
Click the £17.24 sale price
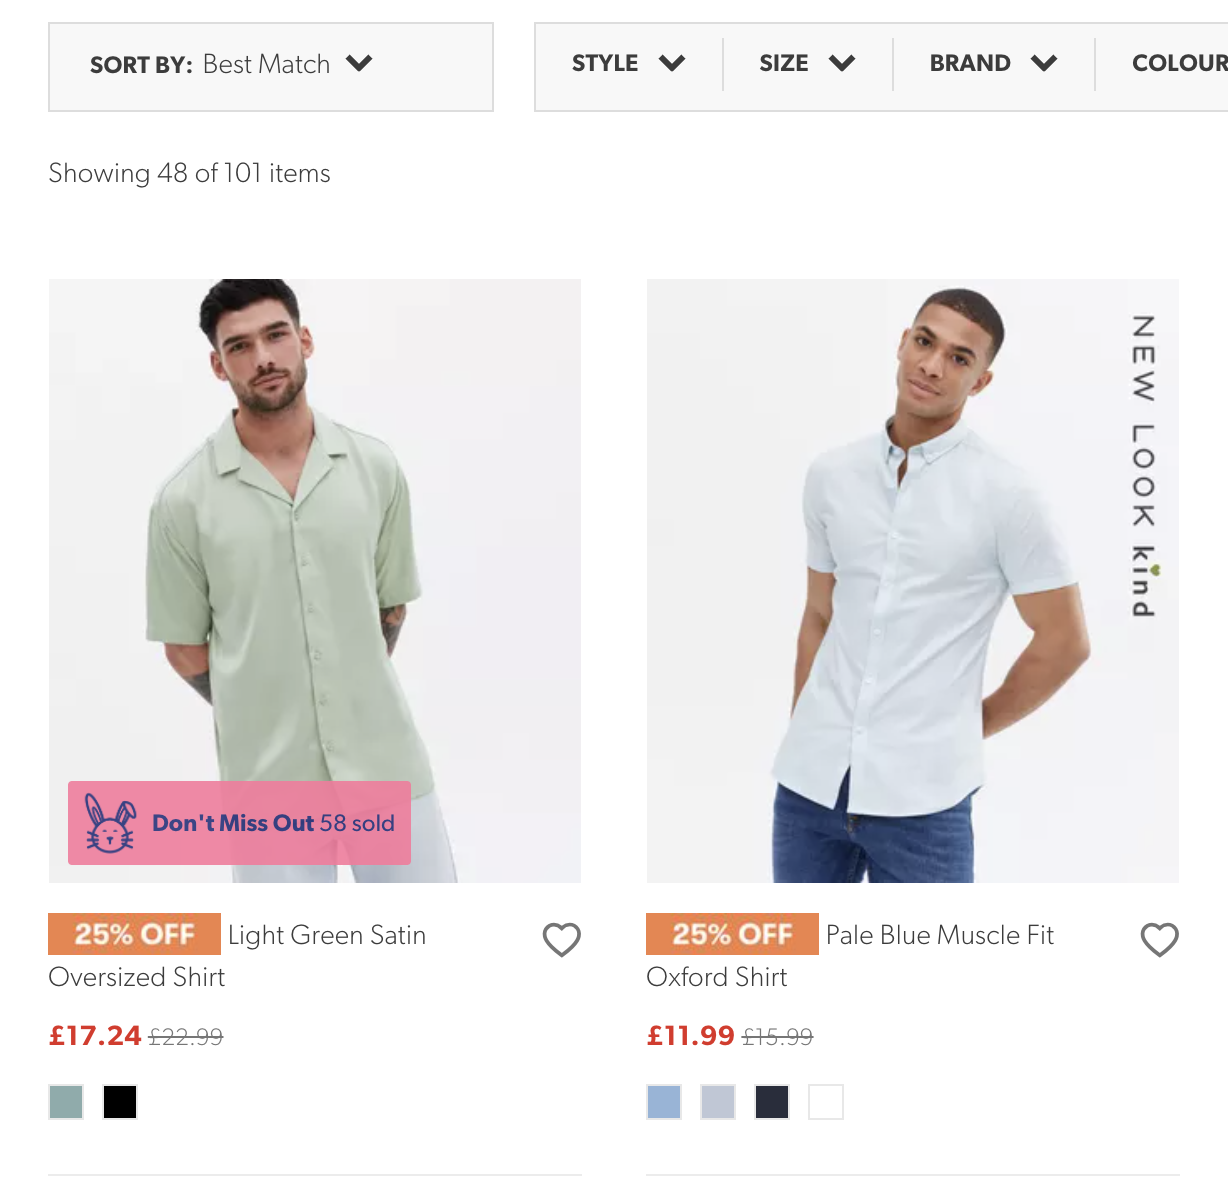[x=95, y=1036]
